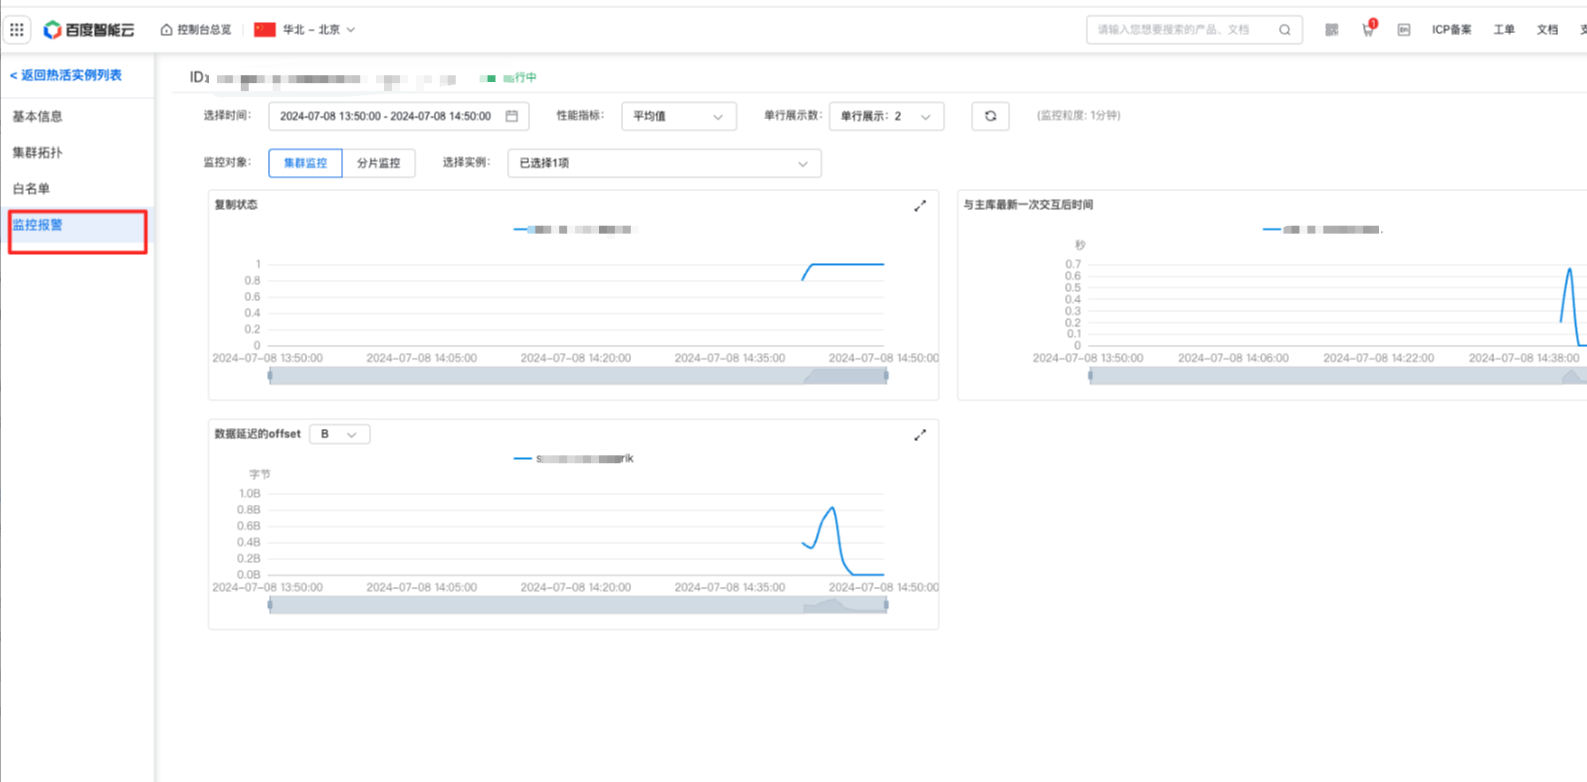Click the 复制状态 chart title
1587x782 pixels.
point(236,205)
